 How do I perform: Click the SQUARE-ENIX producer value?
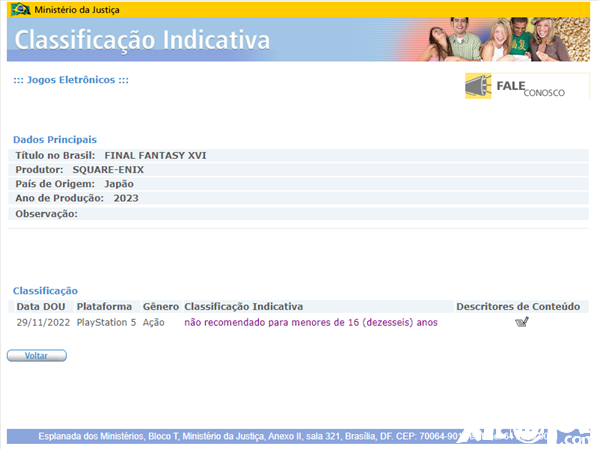(x=108, y=170)
